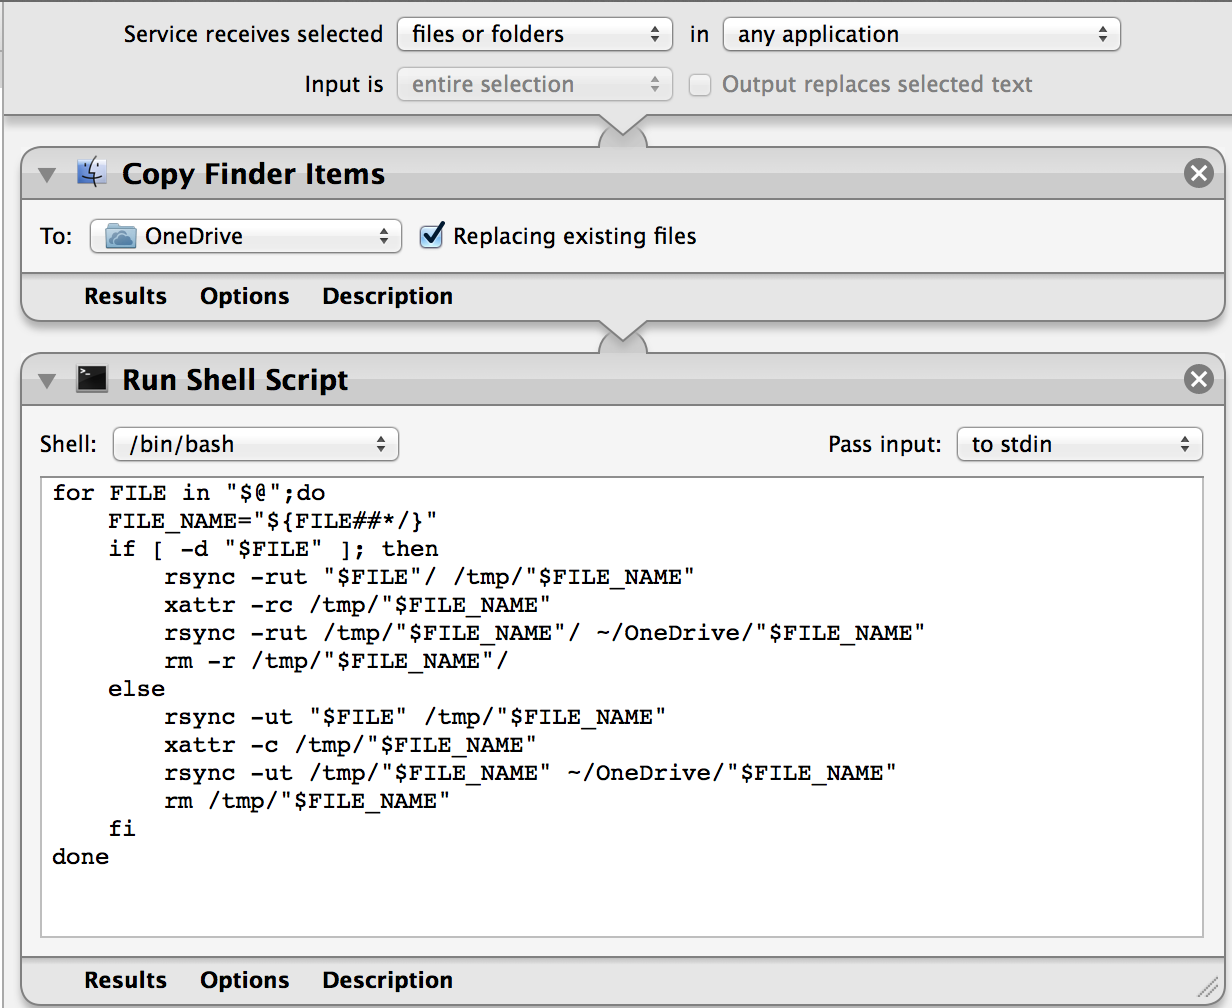Show Options of Run Shell Script

coord(245,980)
